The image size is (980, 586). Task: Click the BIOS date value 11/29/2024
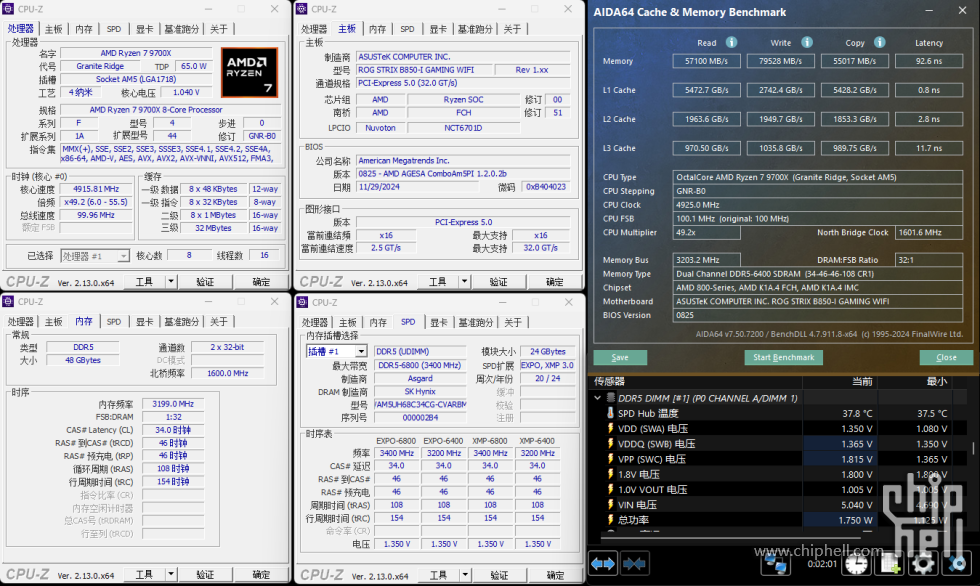[418, 186]
